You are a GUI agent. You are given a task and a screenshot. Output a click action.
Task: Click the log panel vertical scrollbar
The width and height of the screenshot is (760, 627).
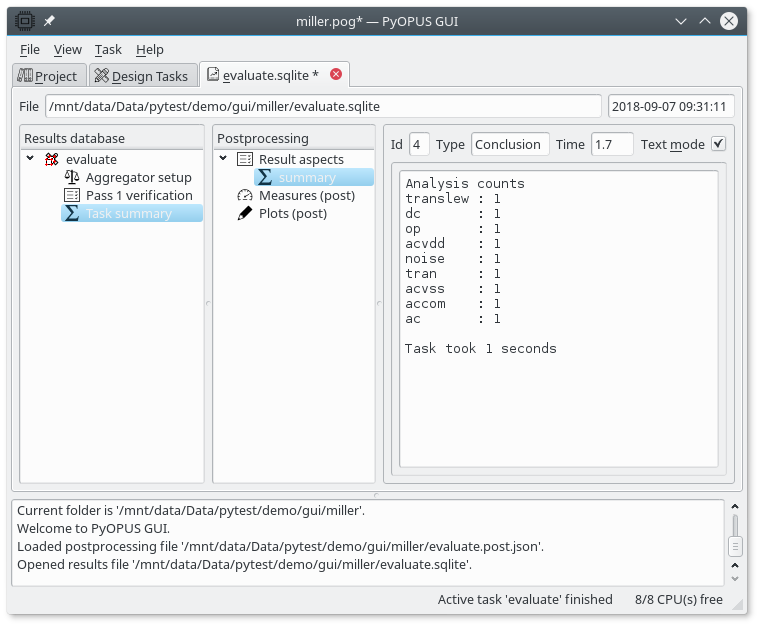[735, 545]
